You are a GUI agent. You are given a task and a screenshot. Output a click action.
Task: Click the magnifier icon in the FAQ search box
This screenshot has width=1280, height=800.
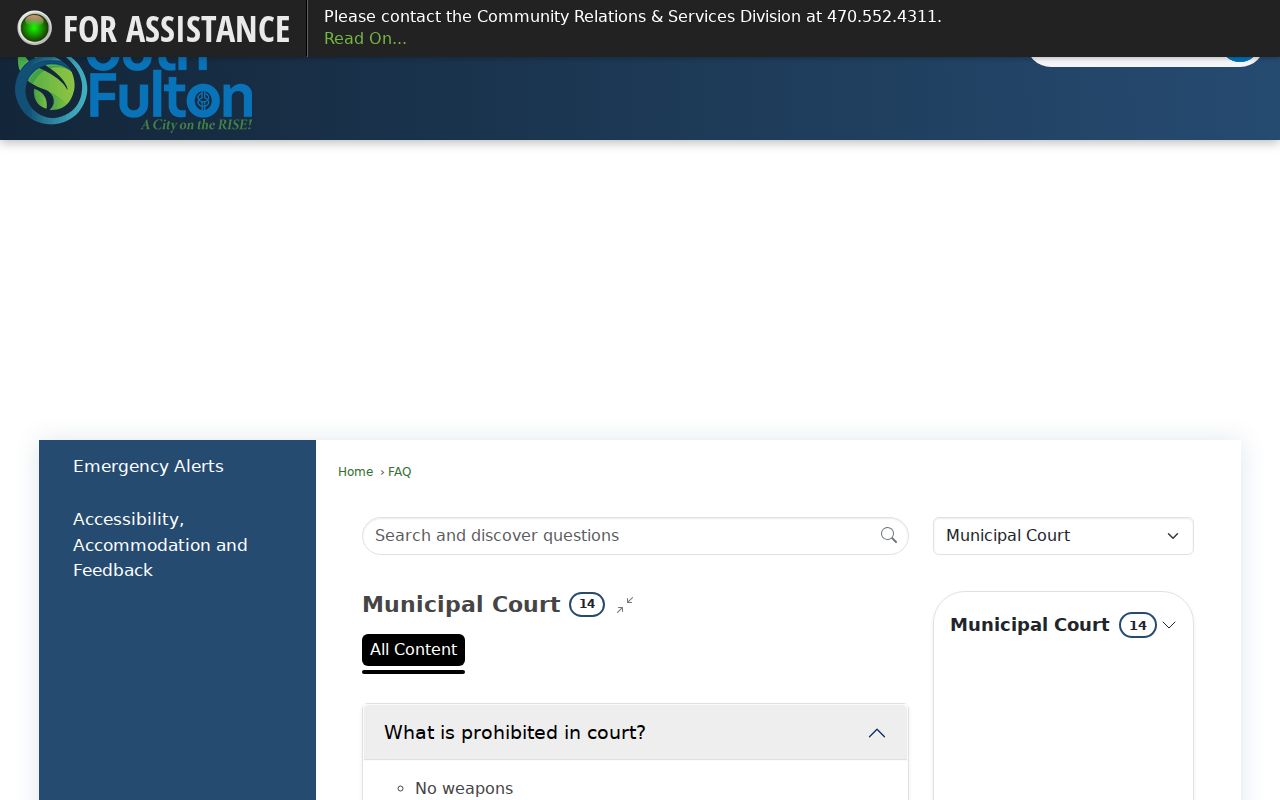tap(888, 536)
